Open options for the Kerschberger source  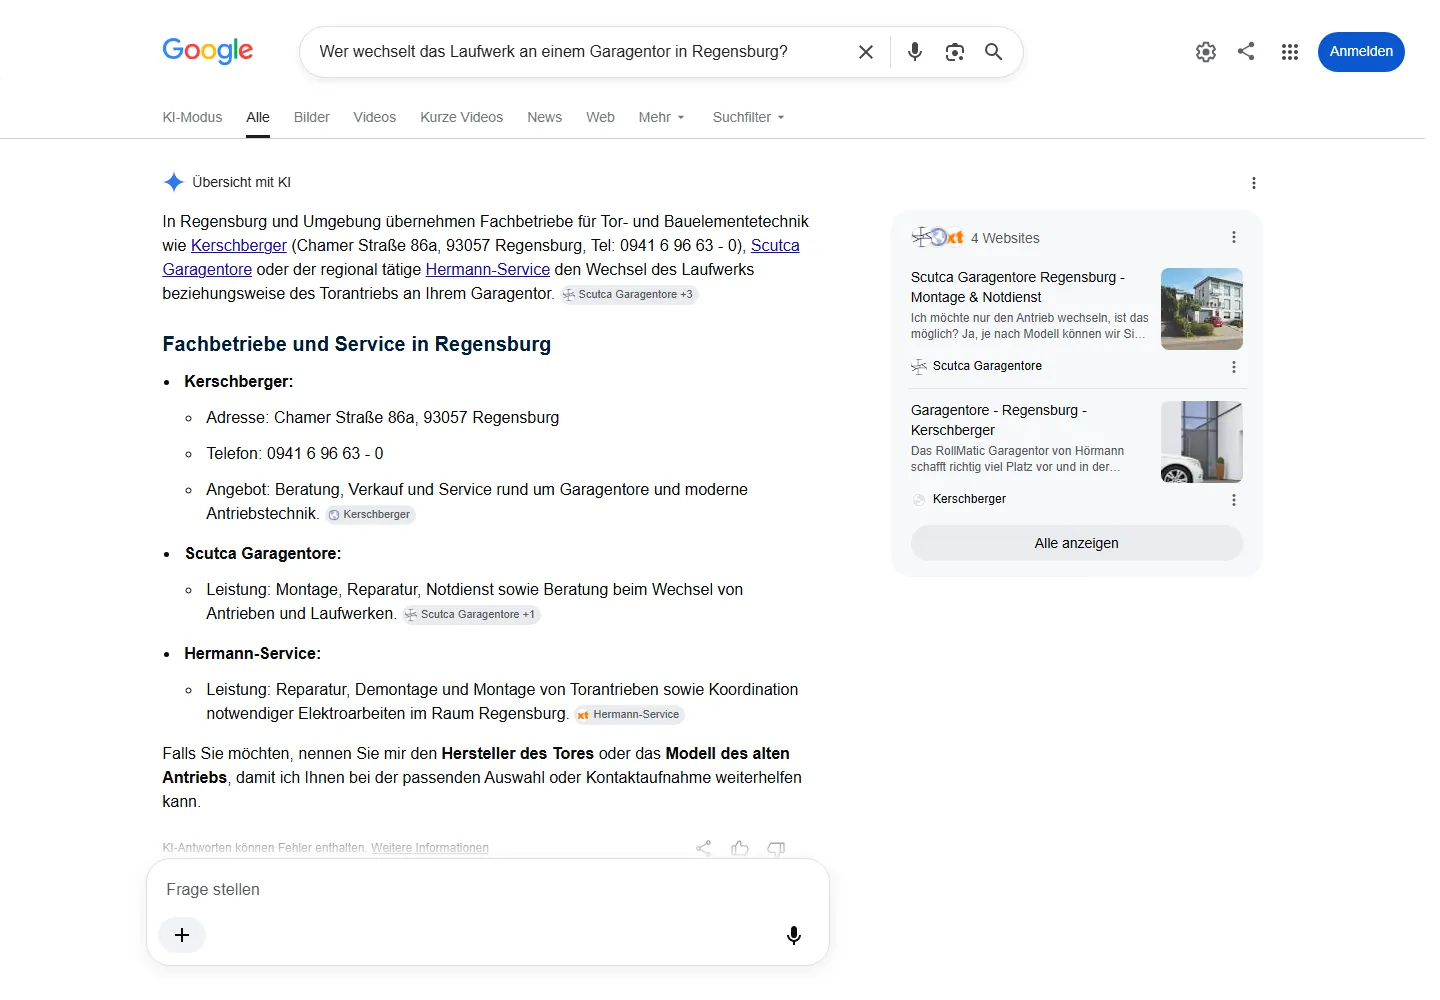pos(1233,500)
